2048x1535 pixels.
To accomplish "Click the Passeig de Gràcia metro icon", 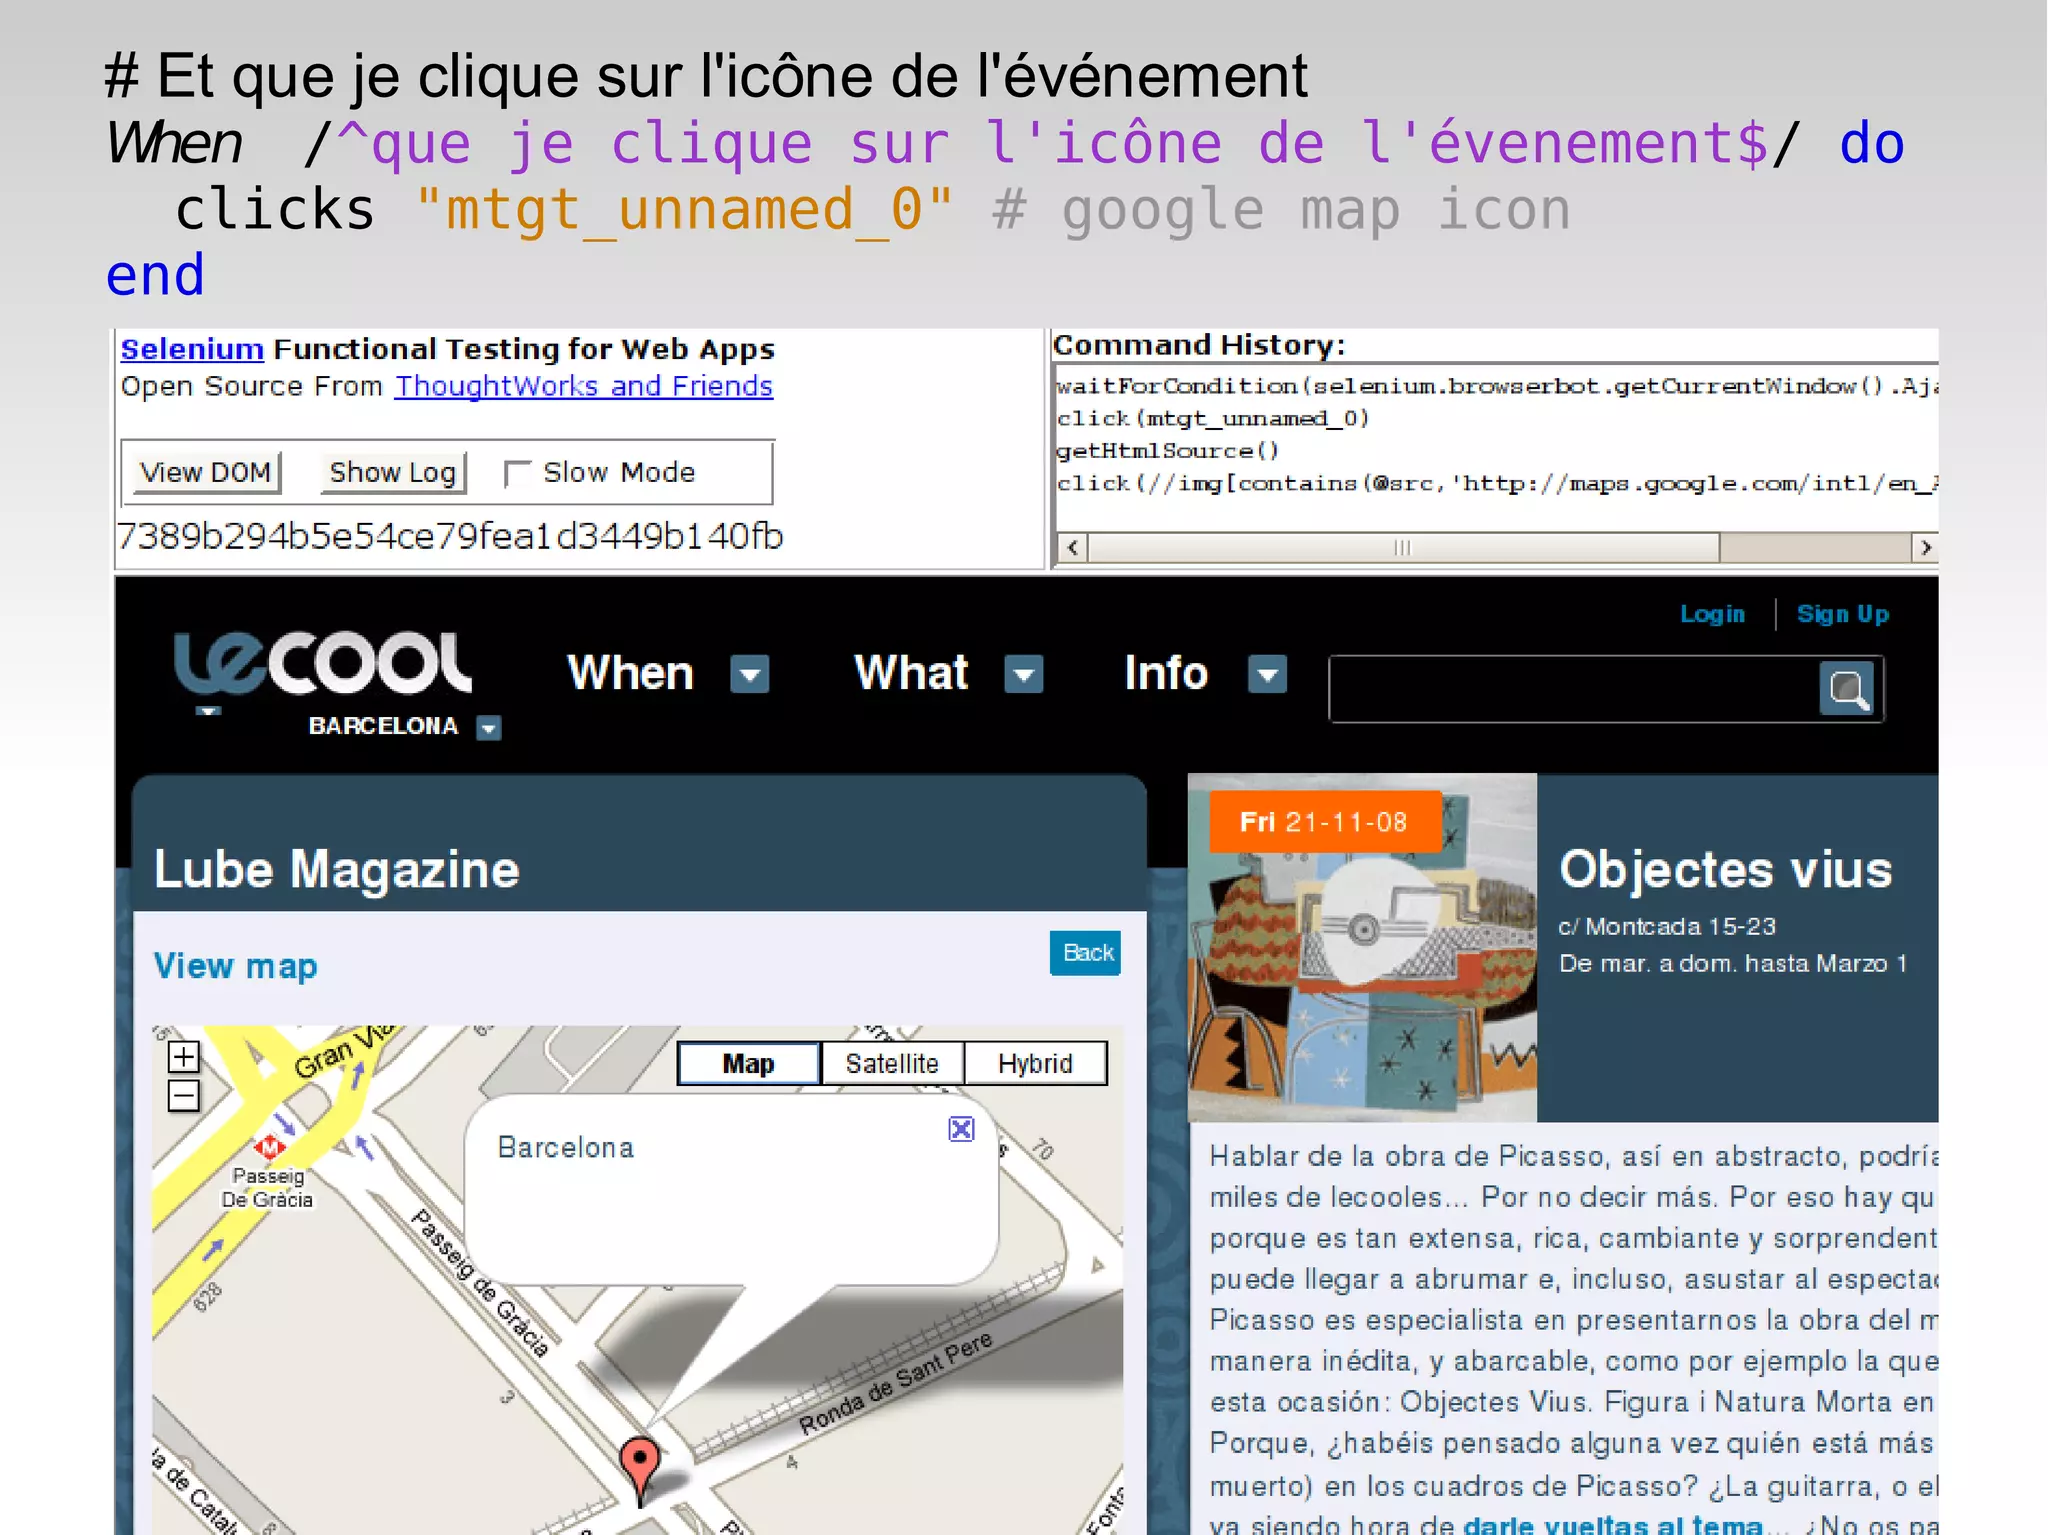I will [x=269, y=1146].
